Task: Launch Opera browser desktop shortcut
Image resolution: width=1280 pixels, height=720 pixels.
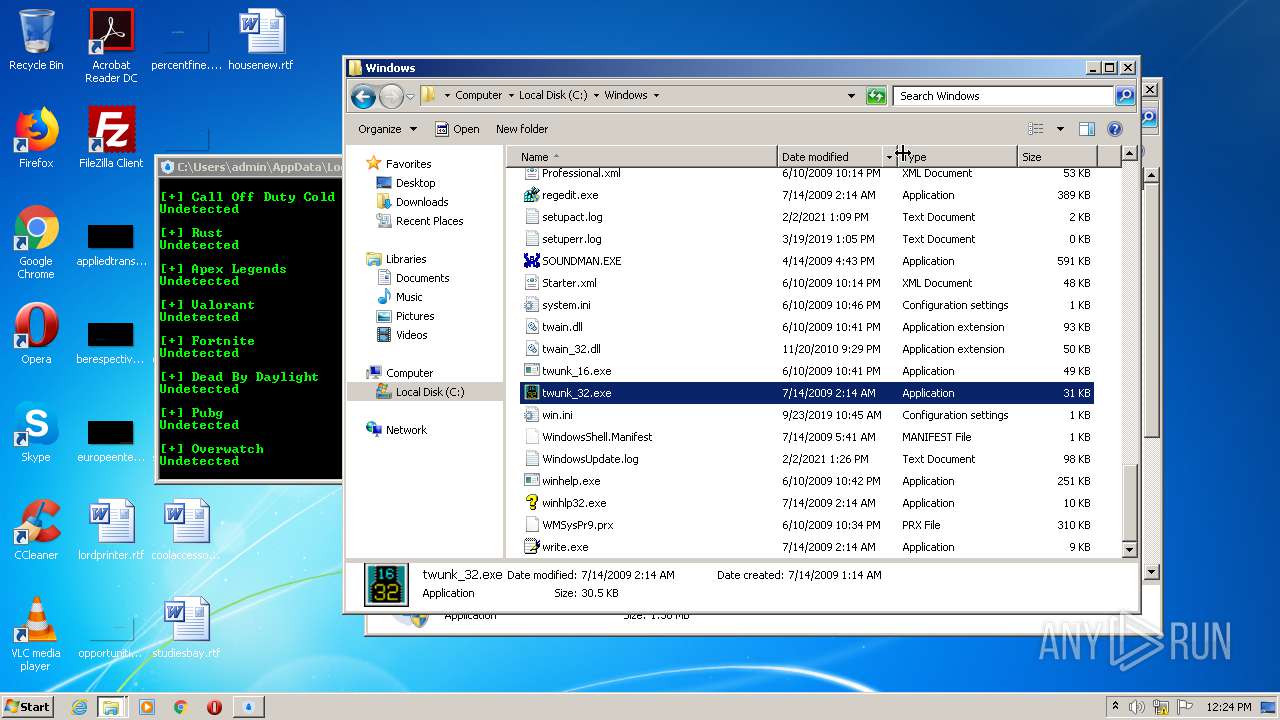Action: tap(36, 334)
